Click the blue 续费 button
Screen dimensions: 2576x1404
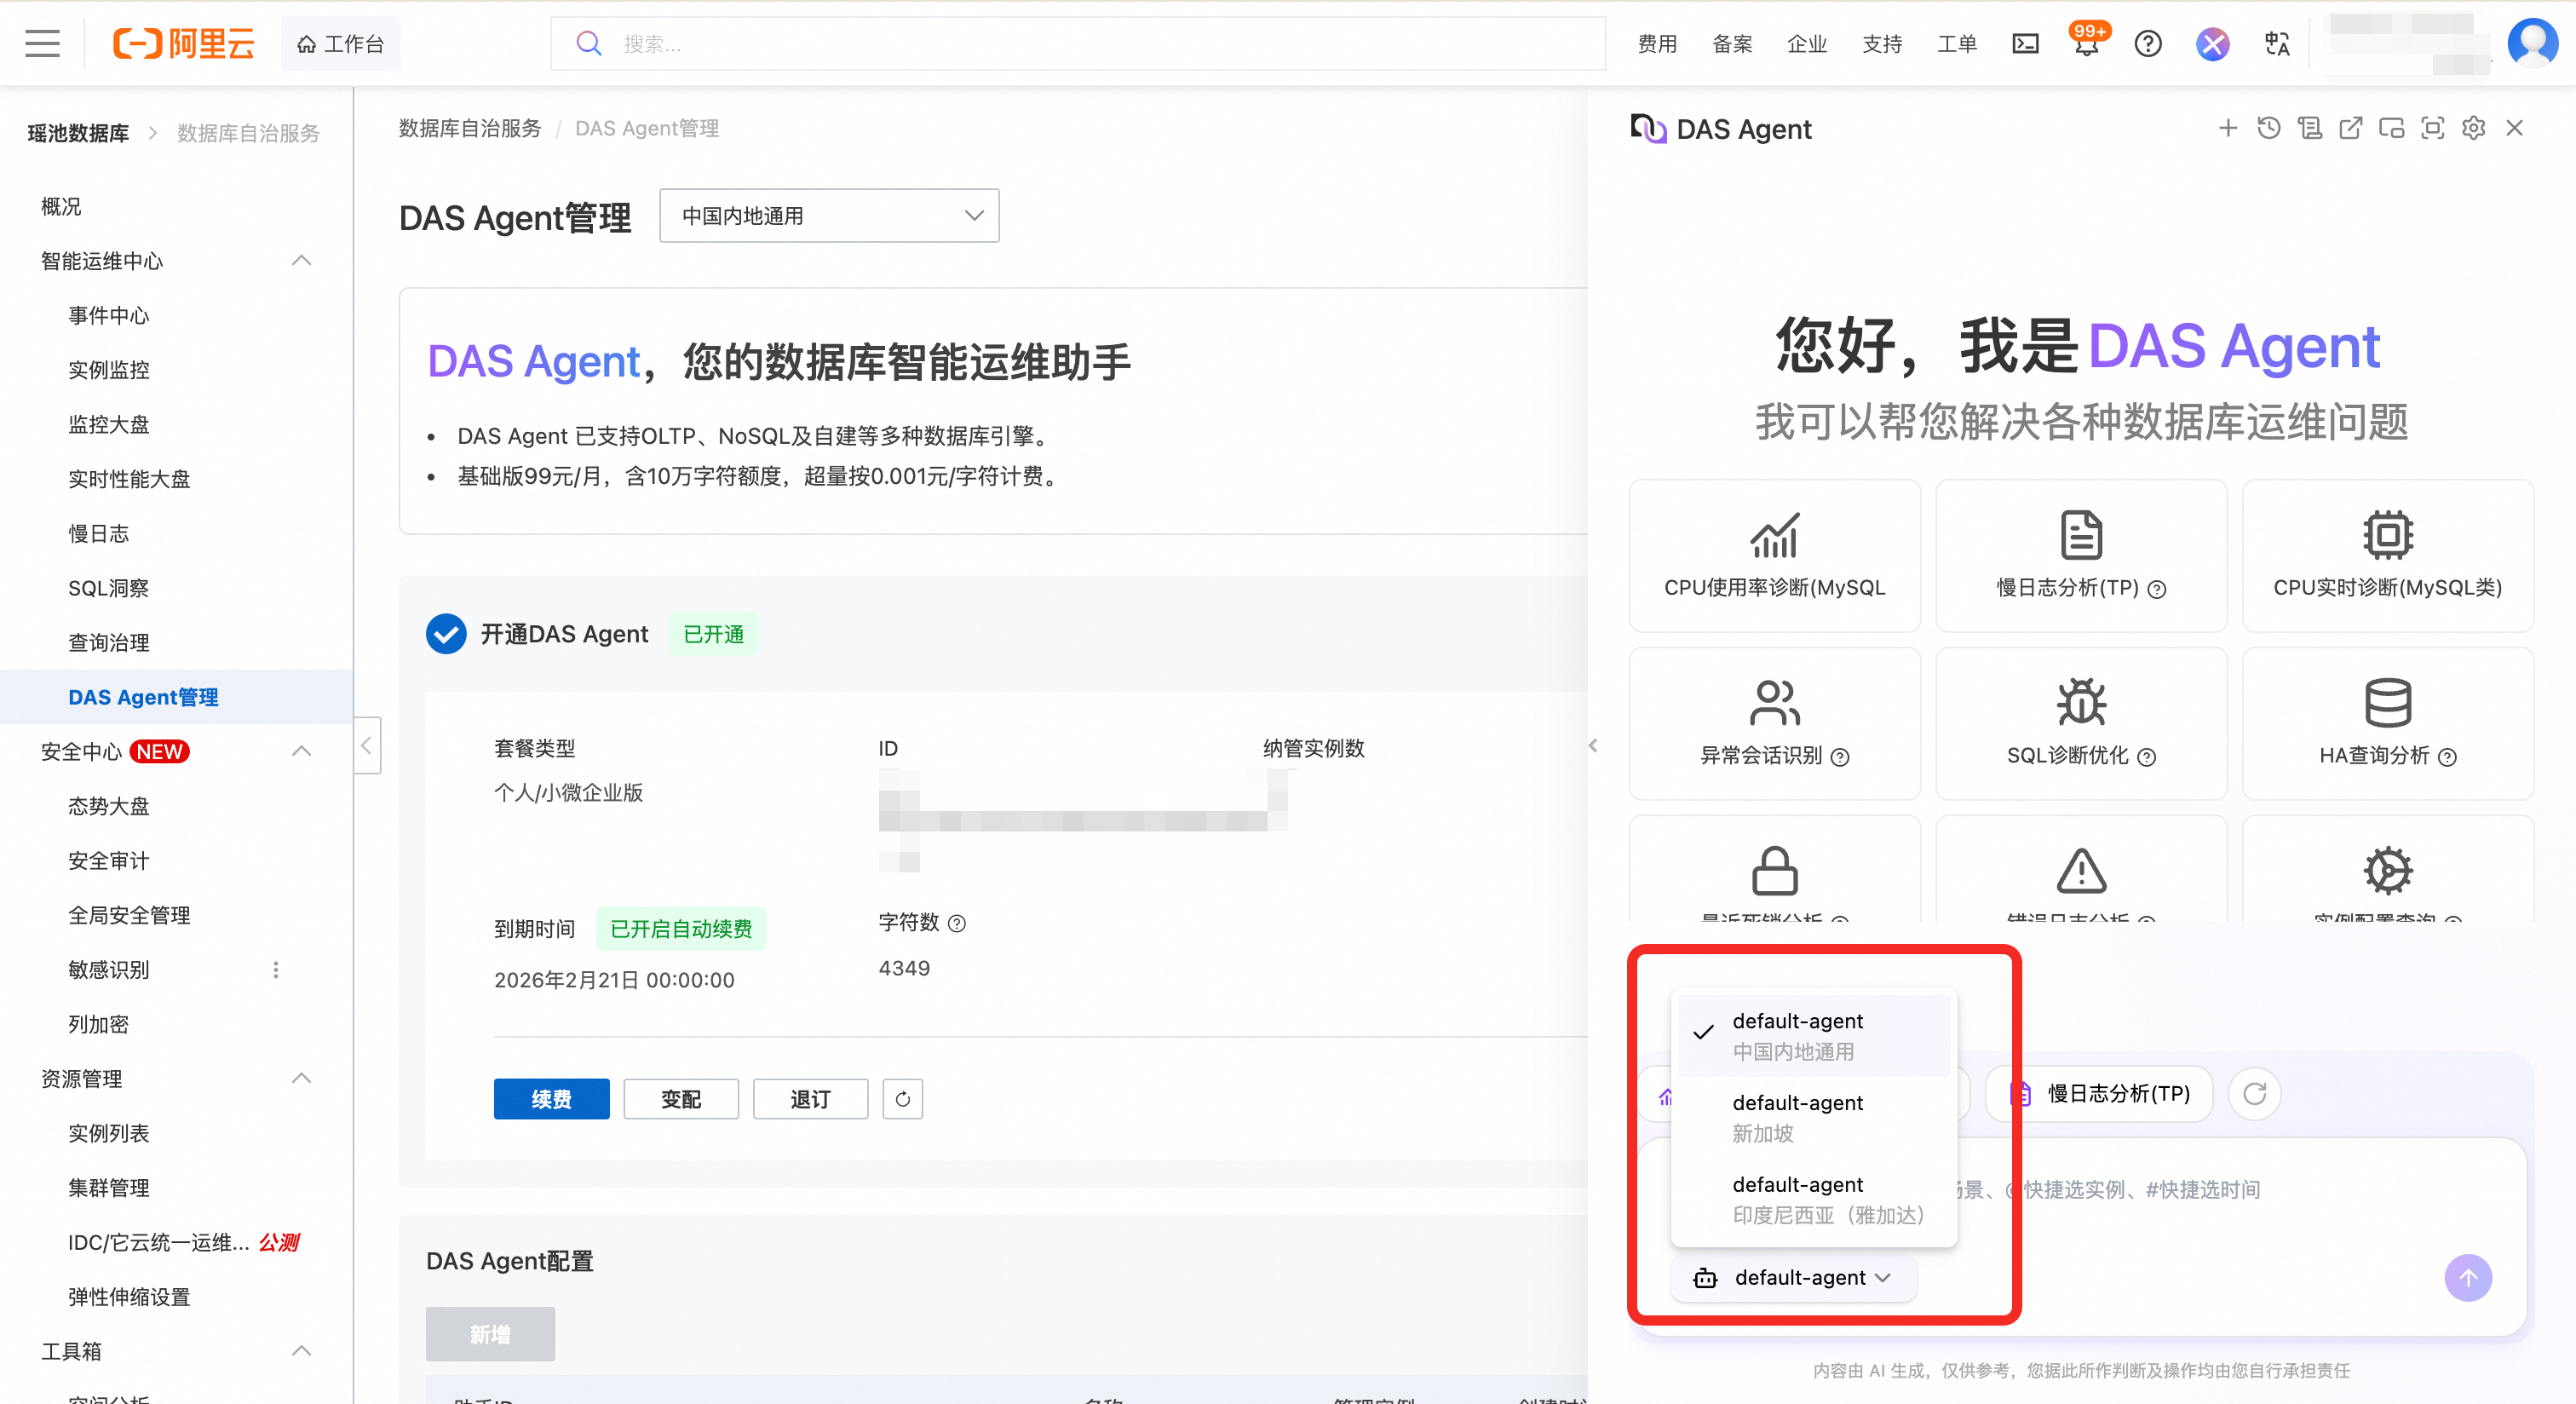[x=551, y=1099]
